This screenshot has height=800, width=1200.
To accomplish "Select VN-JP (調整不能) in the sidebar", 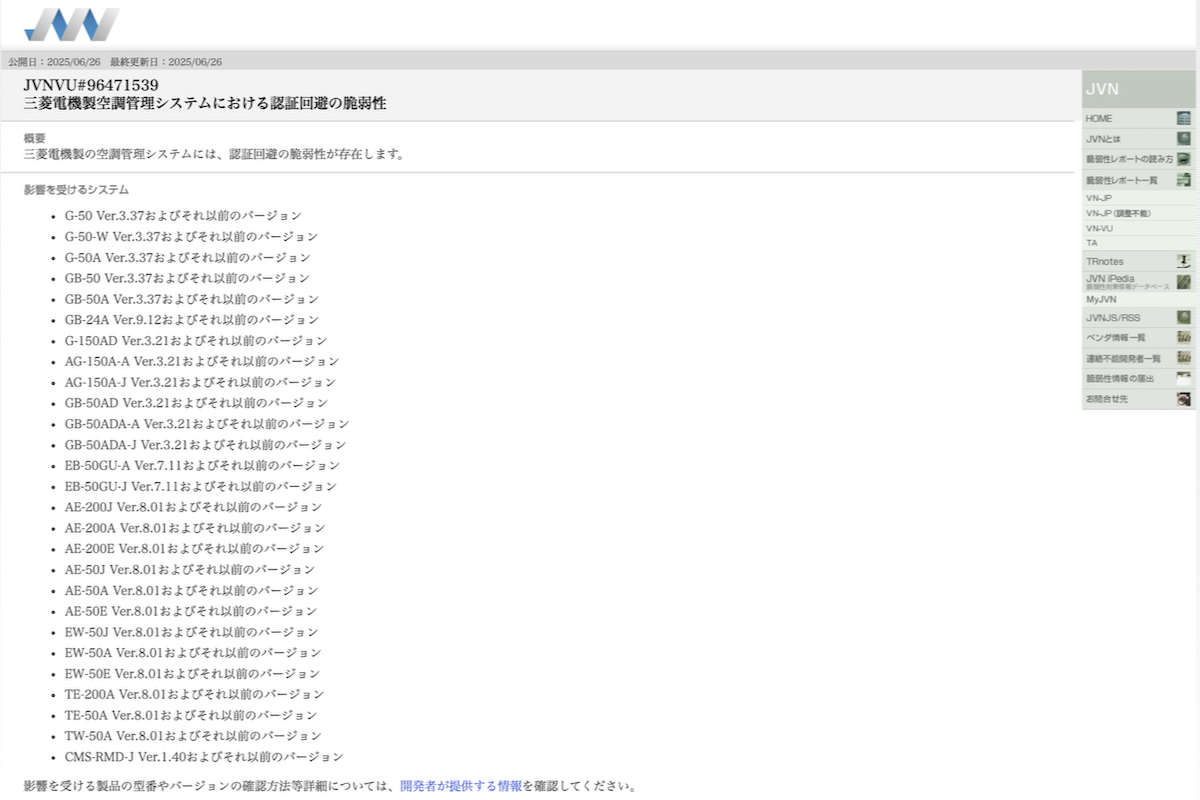I will coord(1117,213).
